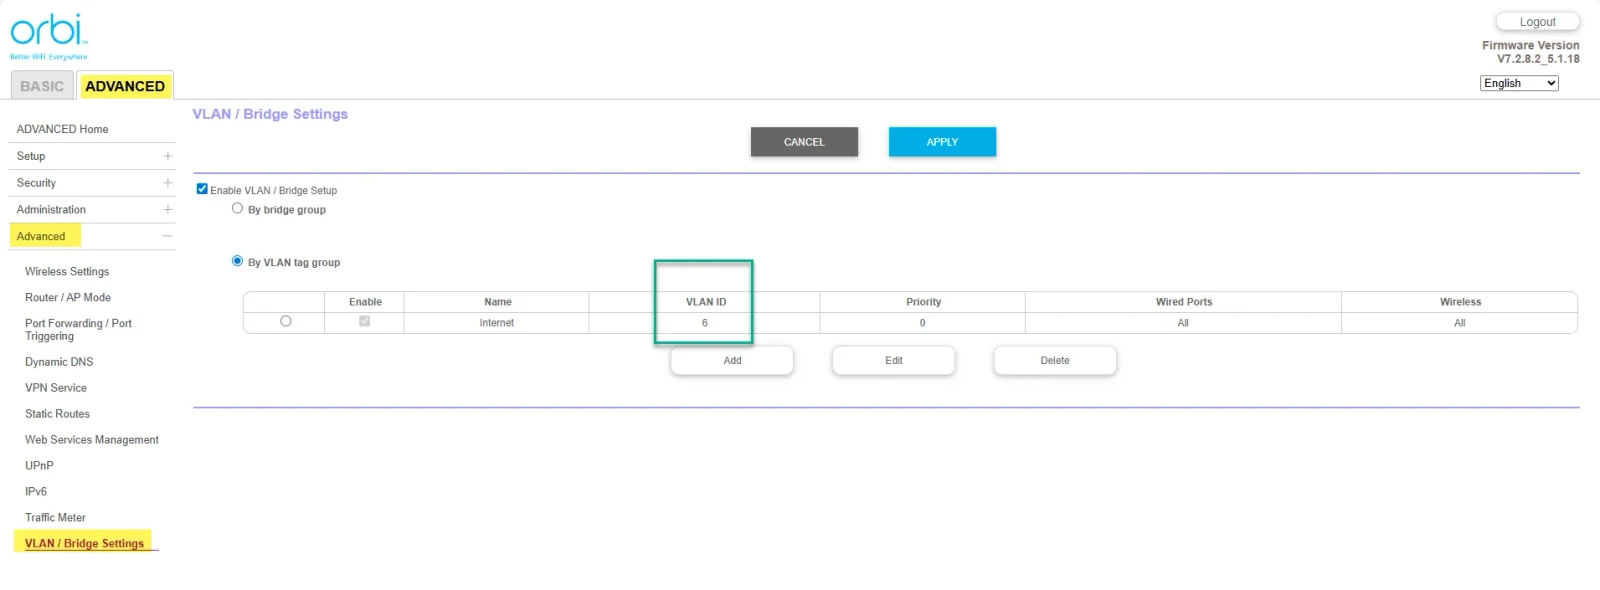
Task: Click the VLAN ID value 6
Action: point(705,323)
